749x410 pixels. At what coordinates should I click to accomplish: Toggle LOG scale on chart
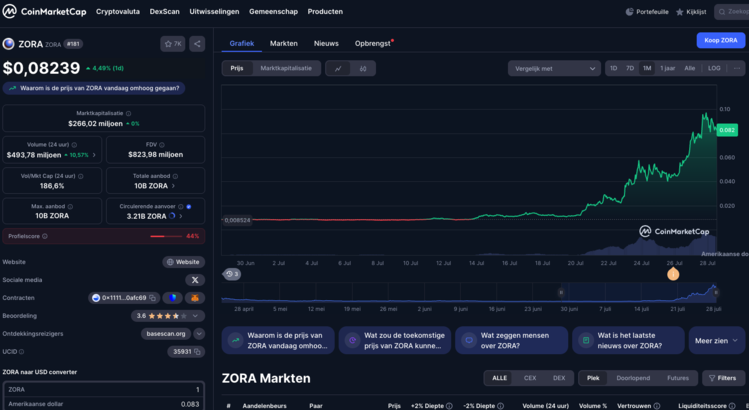(714, 68)
